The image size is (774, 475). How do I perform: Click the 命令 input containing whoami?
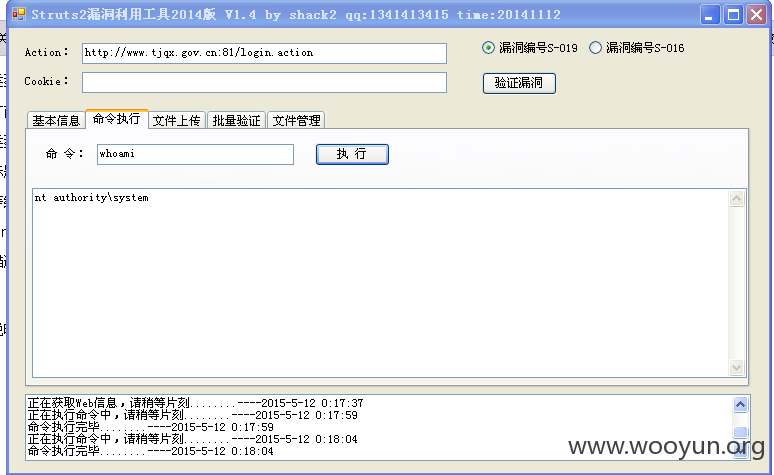point(195,154)
